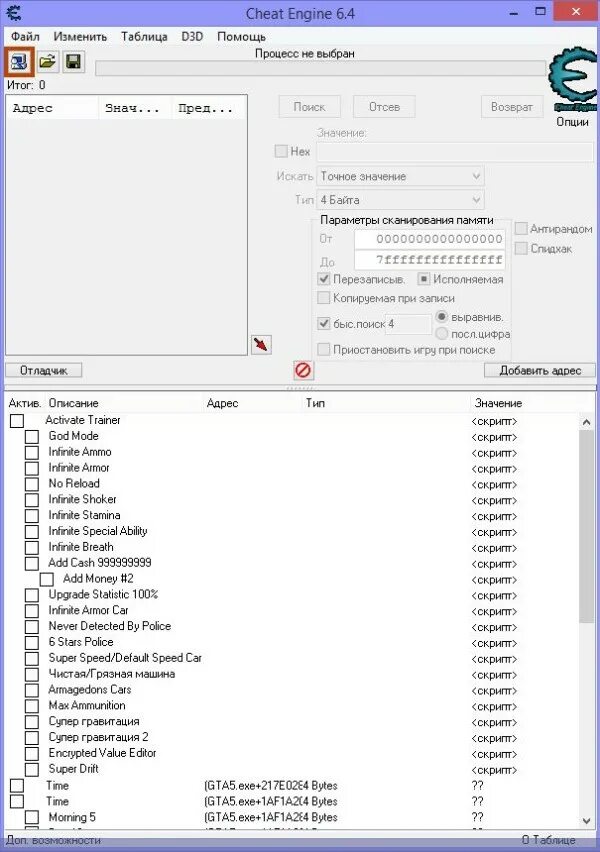Click the save floppy disk icon

point(73,61)
